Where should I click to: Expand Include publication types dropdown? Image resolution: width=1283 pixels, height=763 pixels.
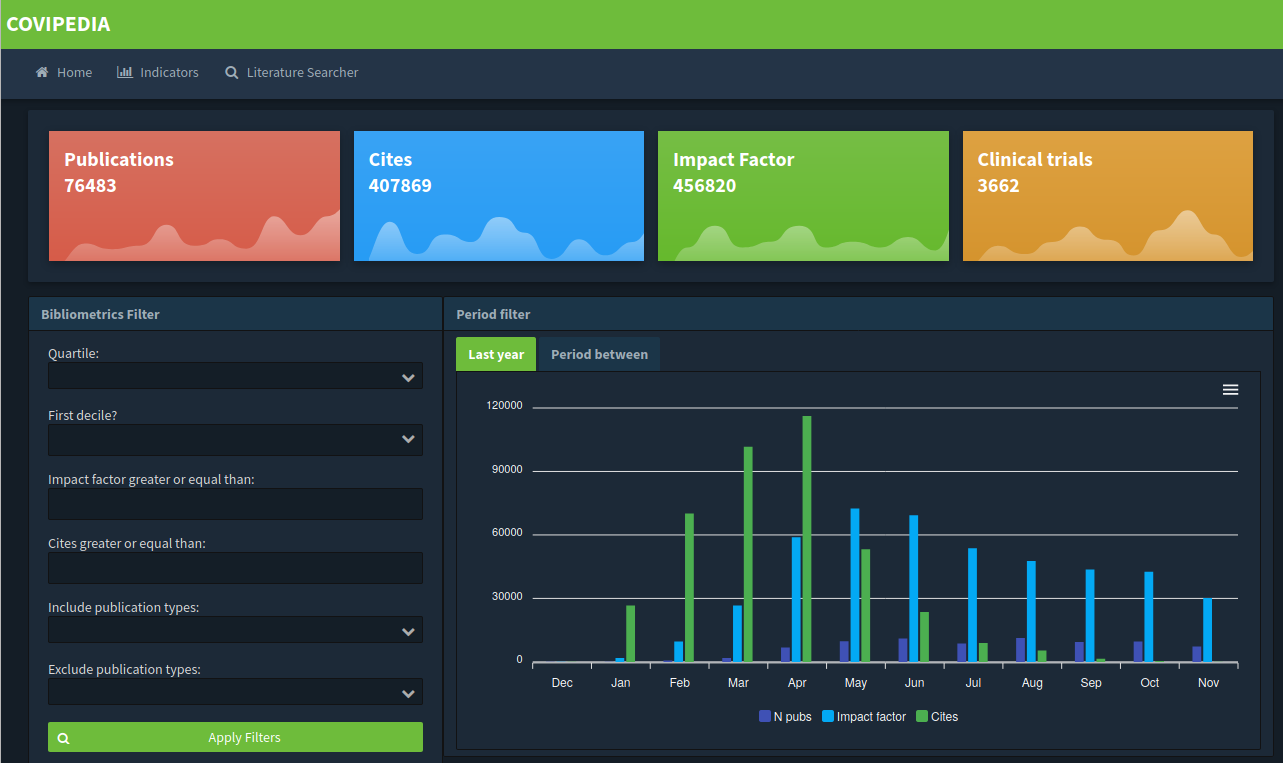pyautogui.click(x=235, y=630)
